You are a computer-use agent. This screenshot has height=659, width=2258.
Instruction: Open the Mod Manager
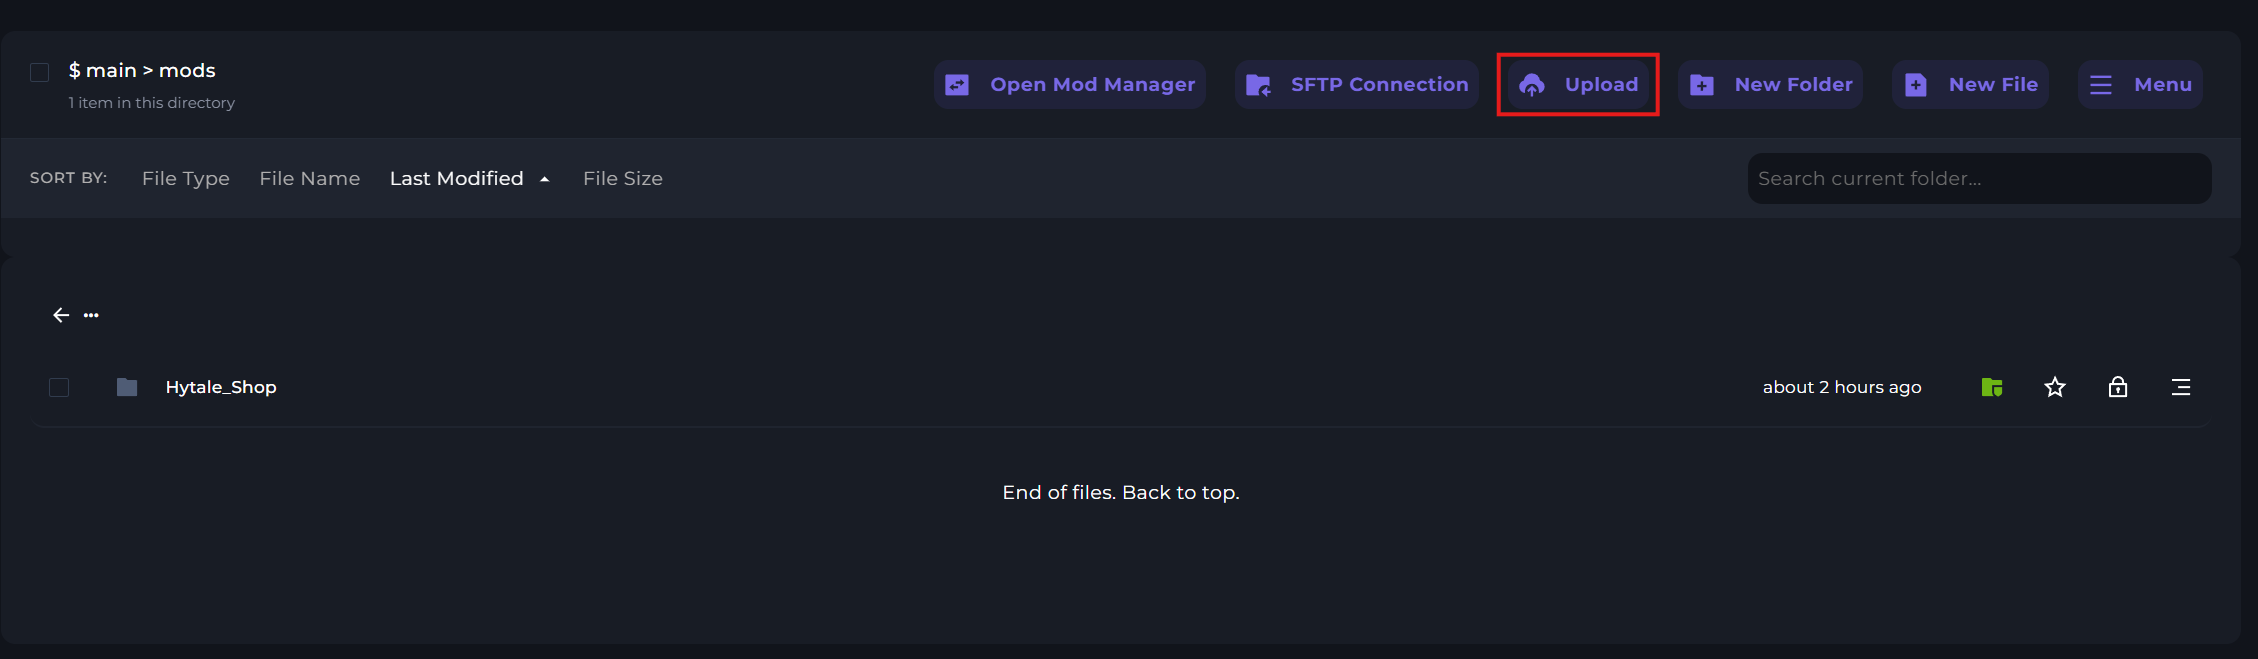click(x=1070, y=85)
